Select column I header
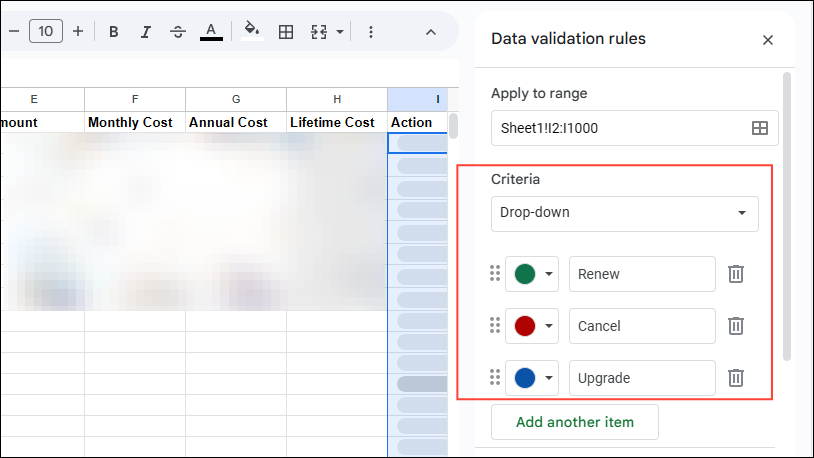This screenshot has width=814, height=458. [x=417, y=99]
